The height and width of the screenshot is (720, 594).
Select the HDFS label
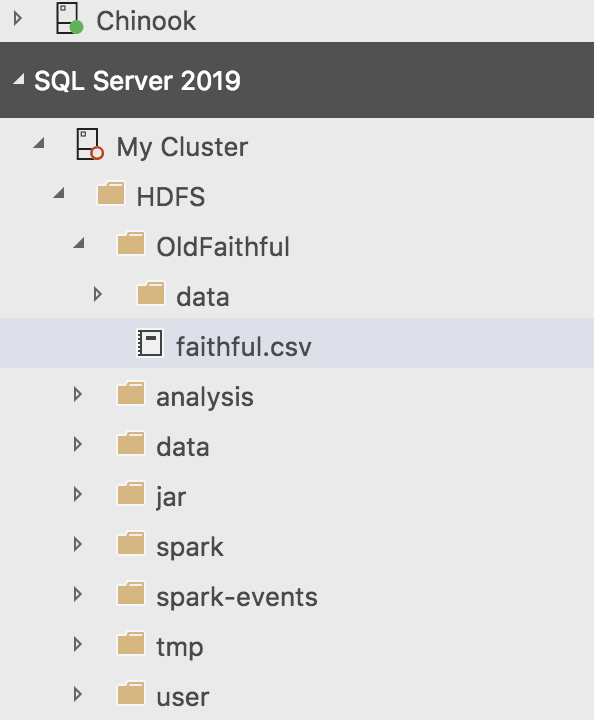[x=171, y=197]
